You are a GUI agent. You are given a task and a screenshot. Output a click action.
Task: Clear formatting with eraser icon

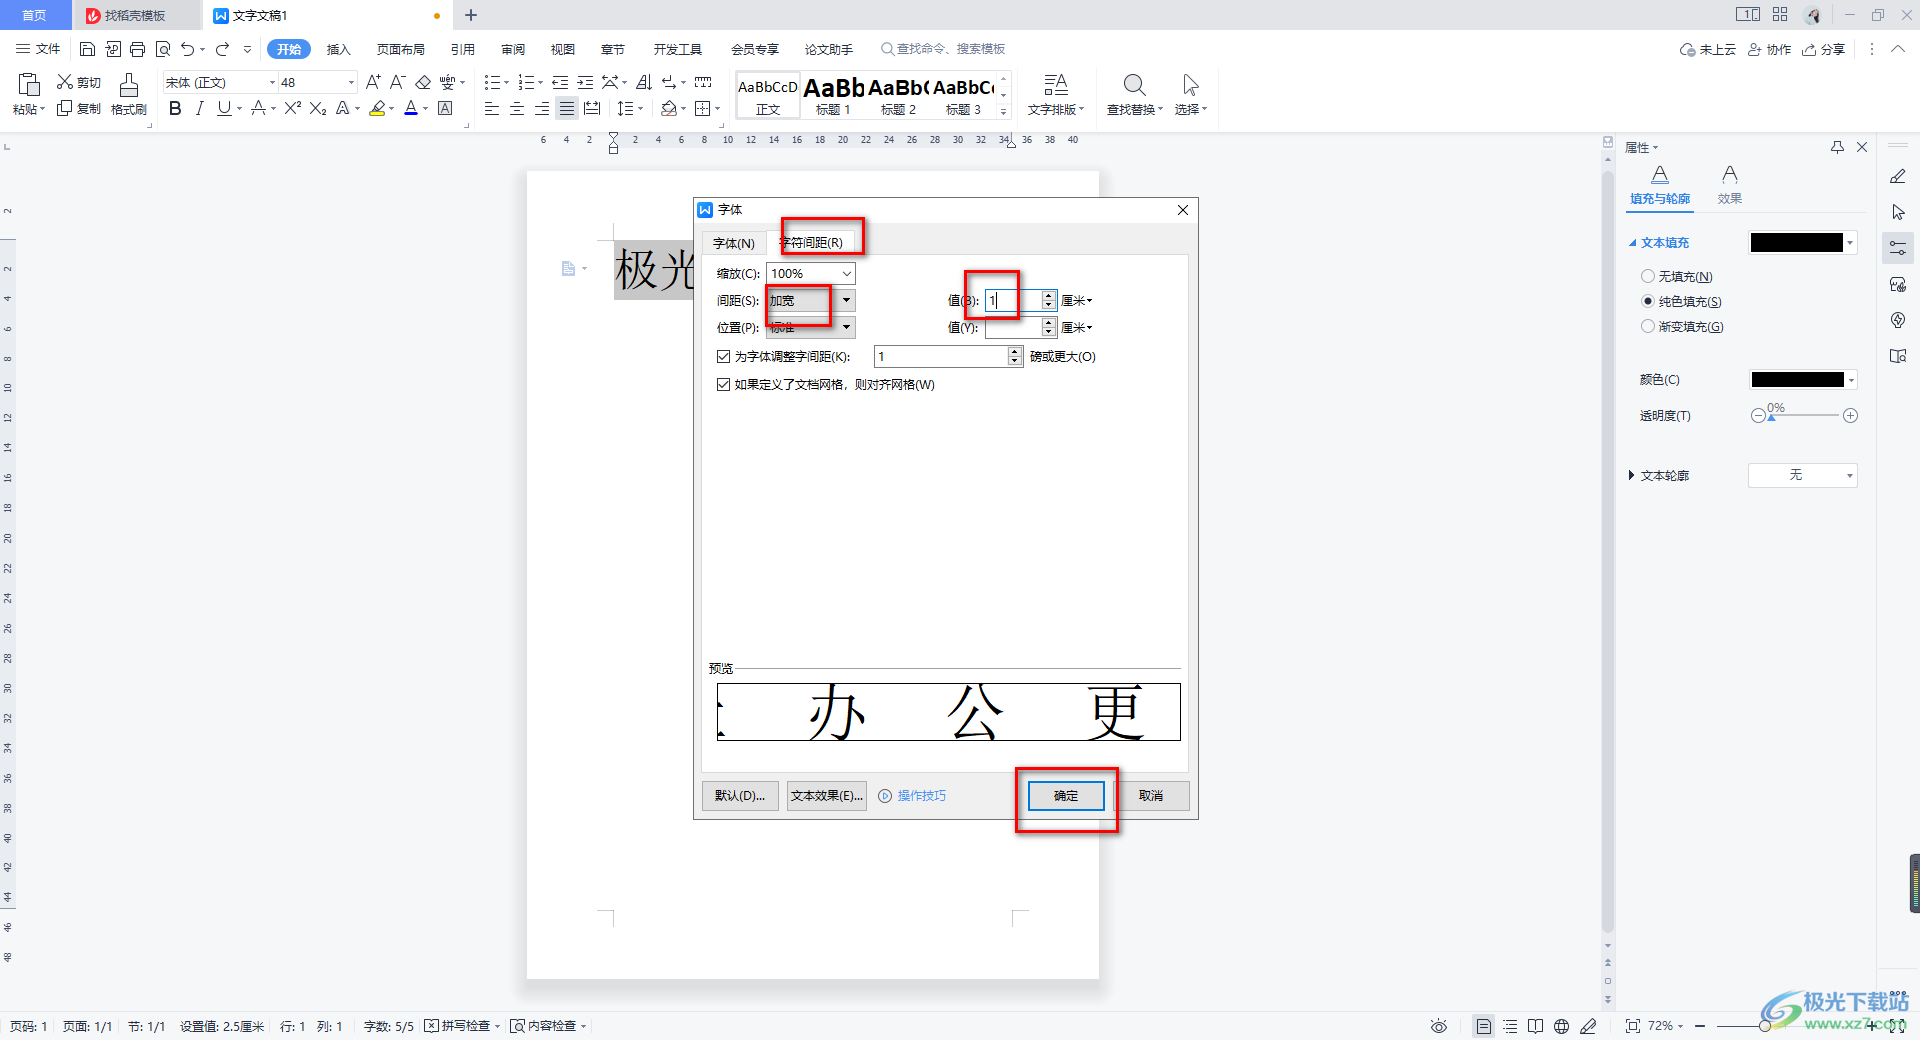[423, 82]
